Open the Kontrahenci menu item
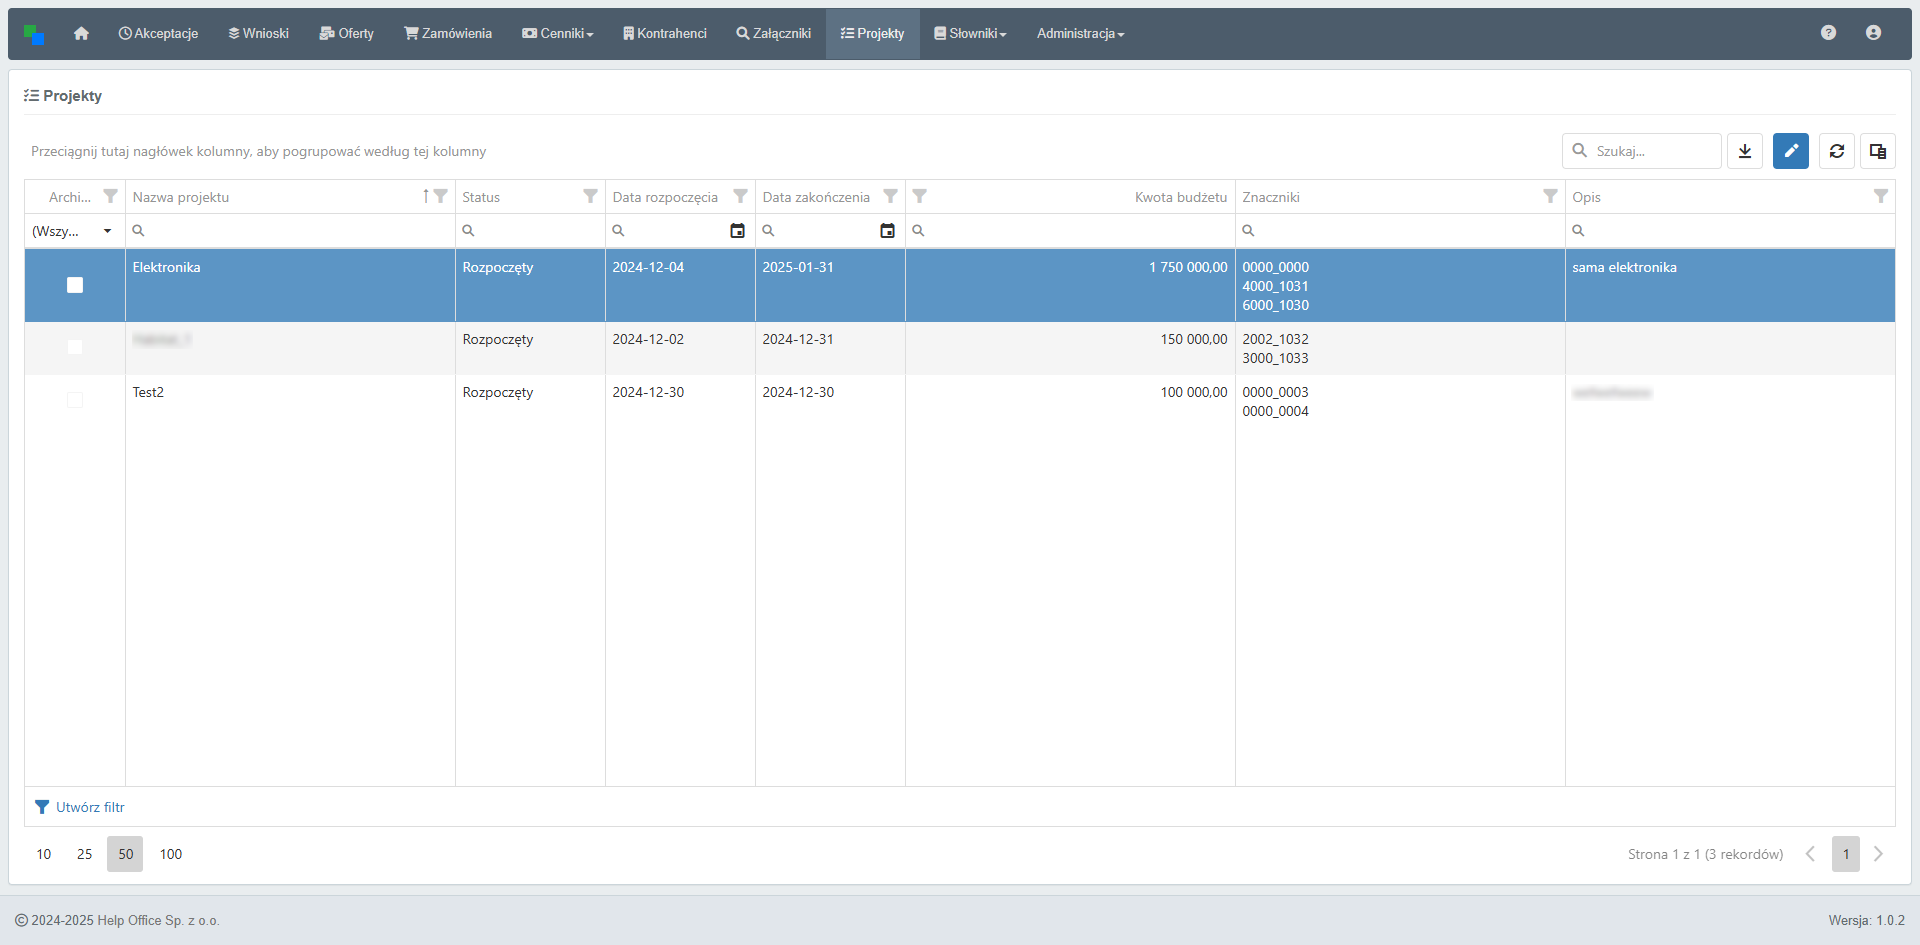This screenshot has width=1920, height=945. pos(665,34)
